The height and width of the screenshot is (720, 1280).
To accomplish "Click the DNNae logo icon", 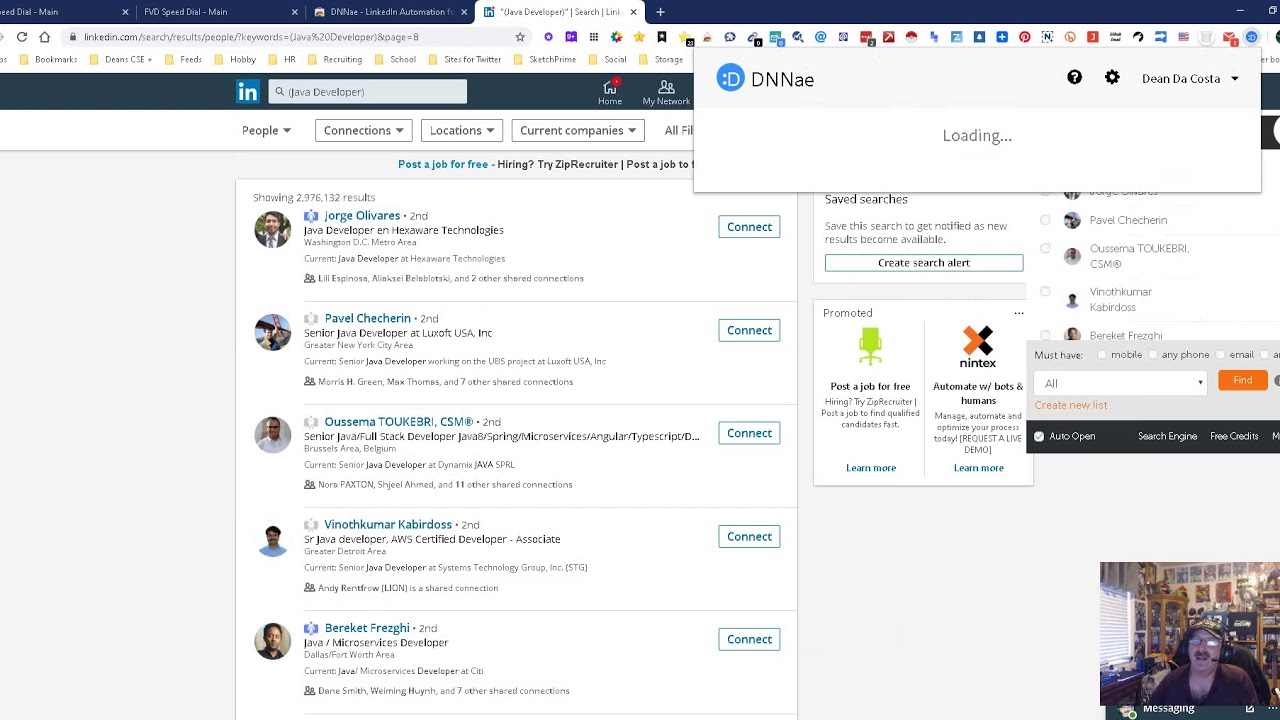I will coord(731,78).
